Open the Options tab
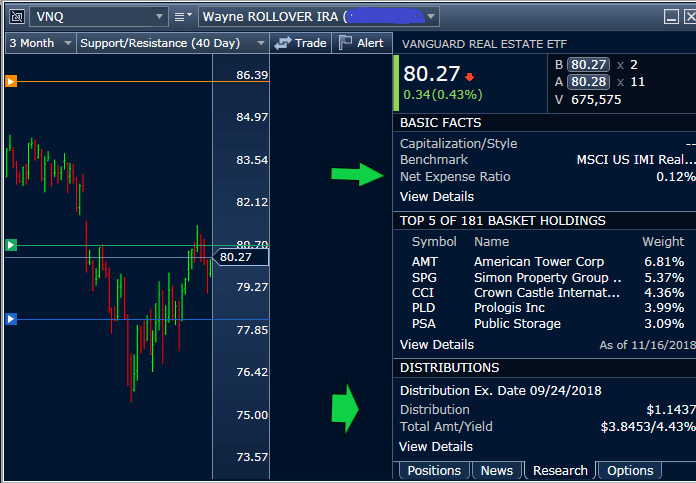Image resolution: width=696 pixels, height=483 pixels. pos(630,470)
